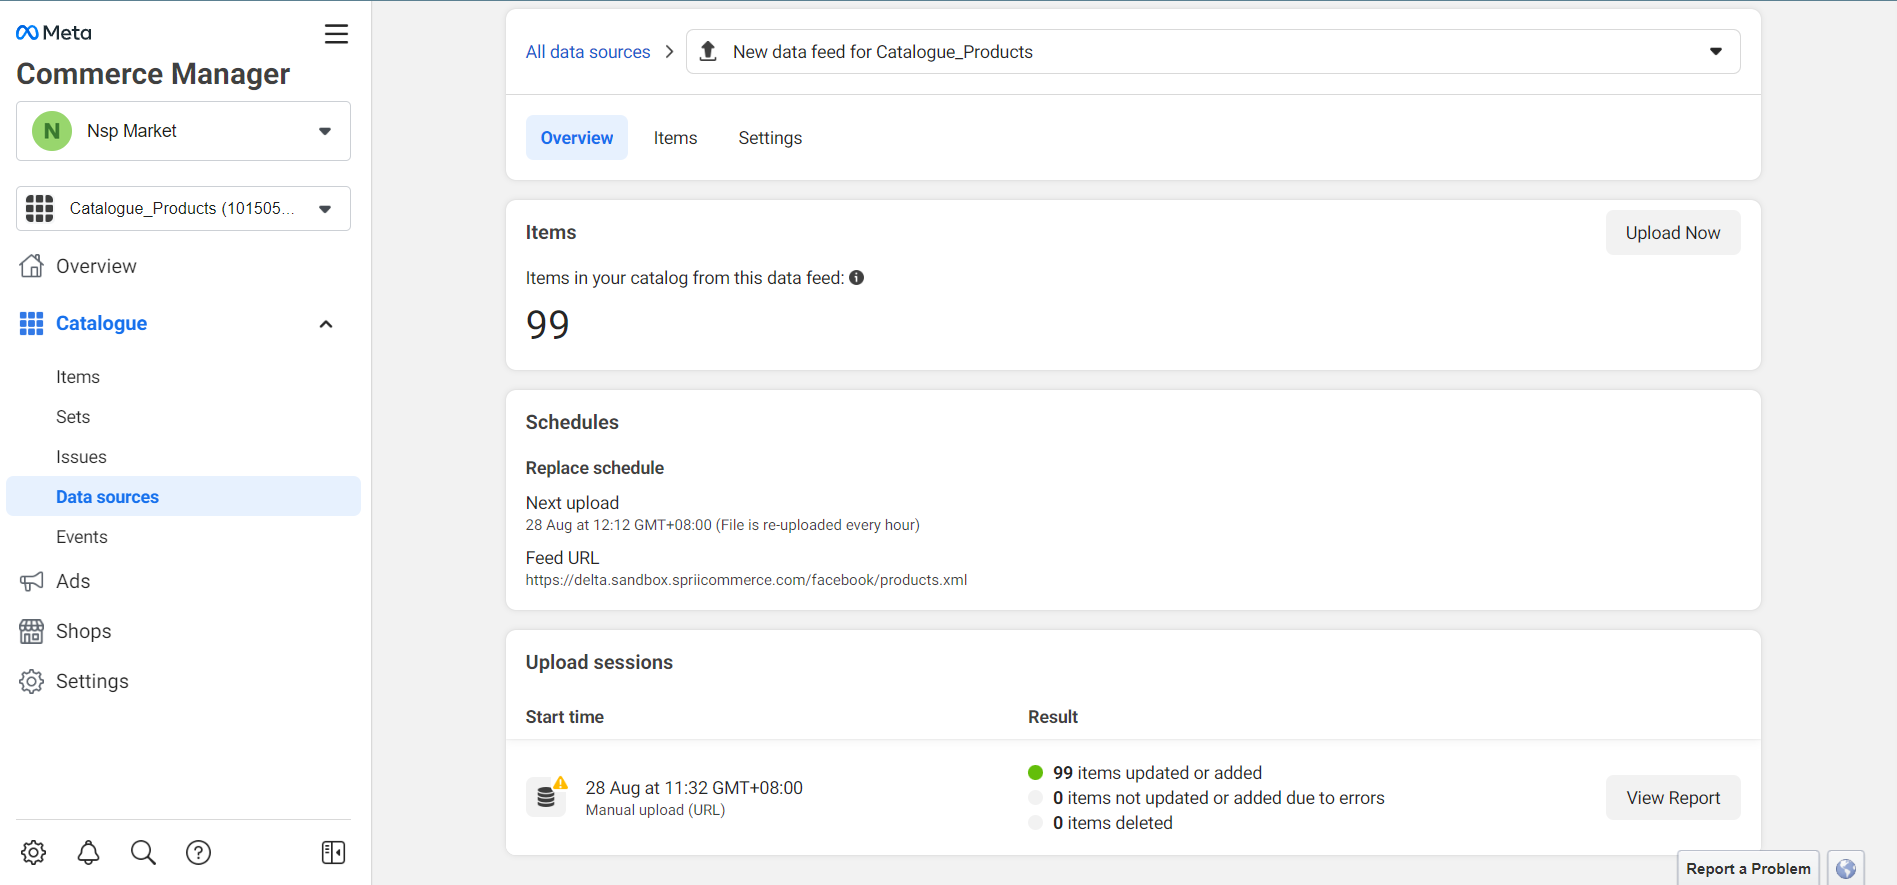This screenshot has width=1897, height=885.
Task: Open Sets in the sidebar
Action: click(x=73, y=417)
